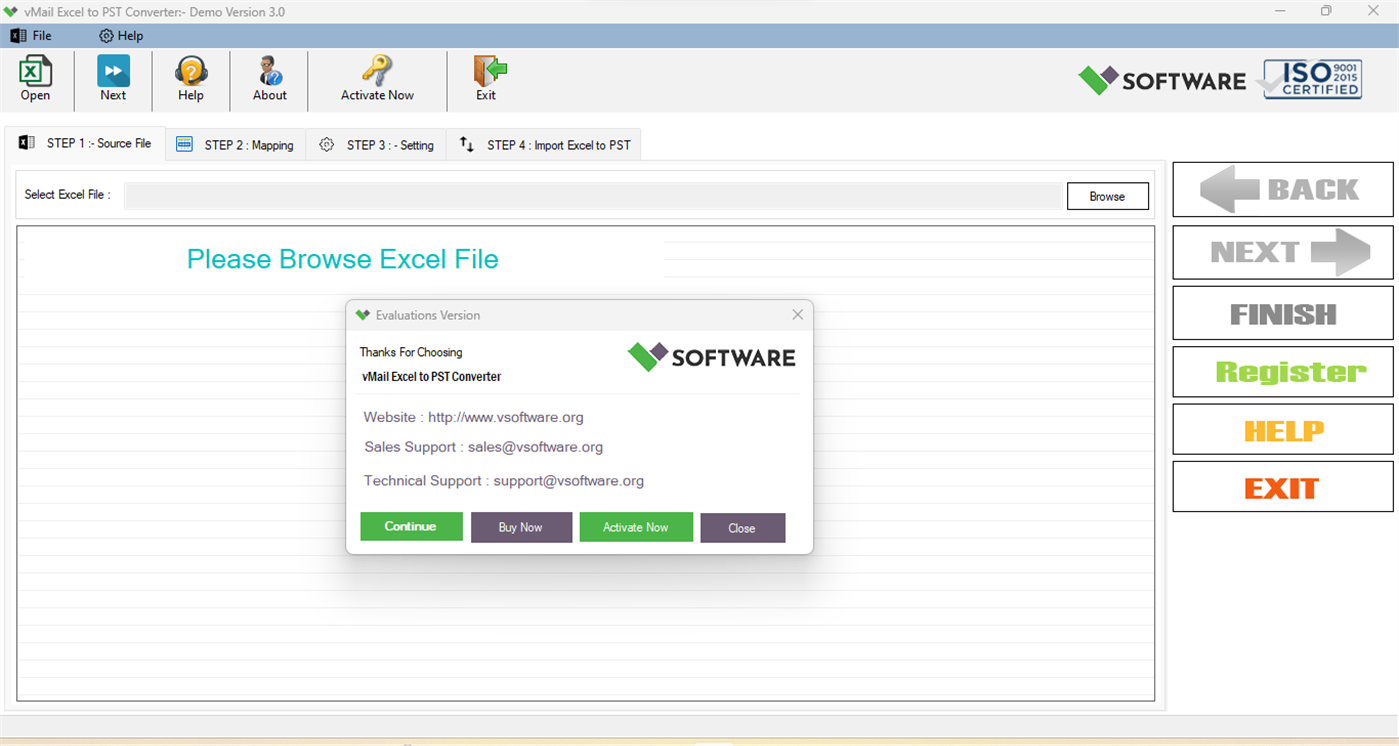Image resolution: width=1399 pixels, height=746 pixels.
Task: Click the gear icon on Step 3 tab
Action: tap(326, 144)
